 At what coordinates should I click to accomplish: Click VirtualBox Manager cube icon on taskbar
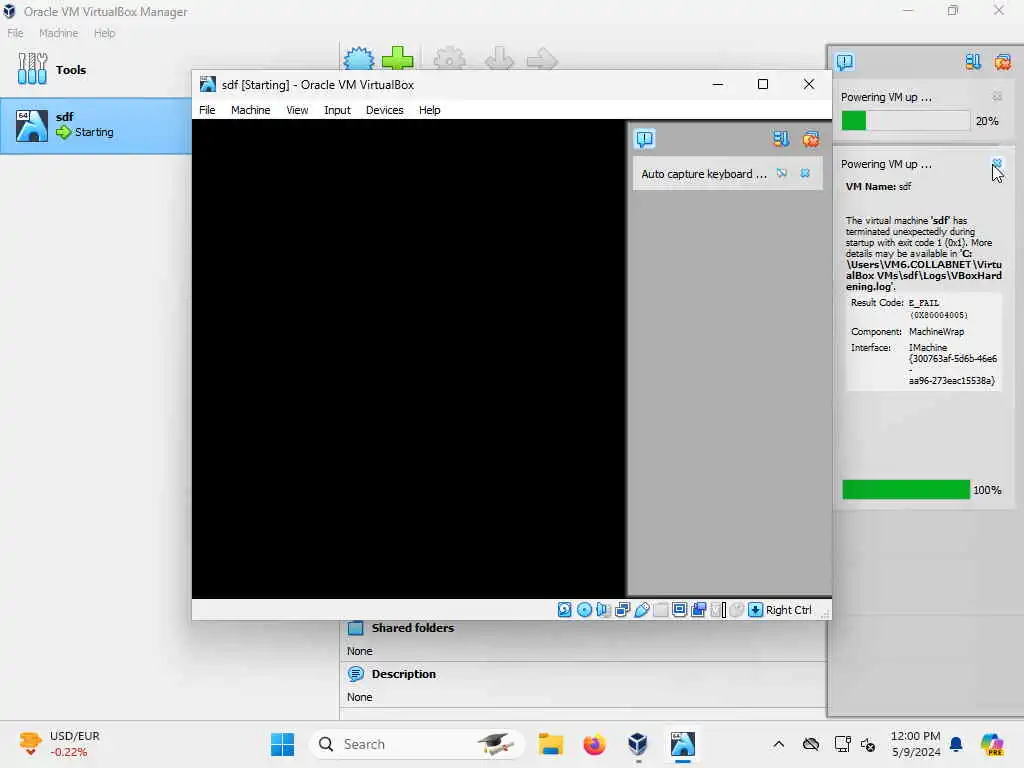pyautogui.click(x=637, y=744)
